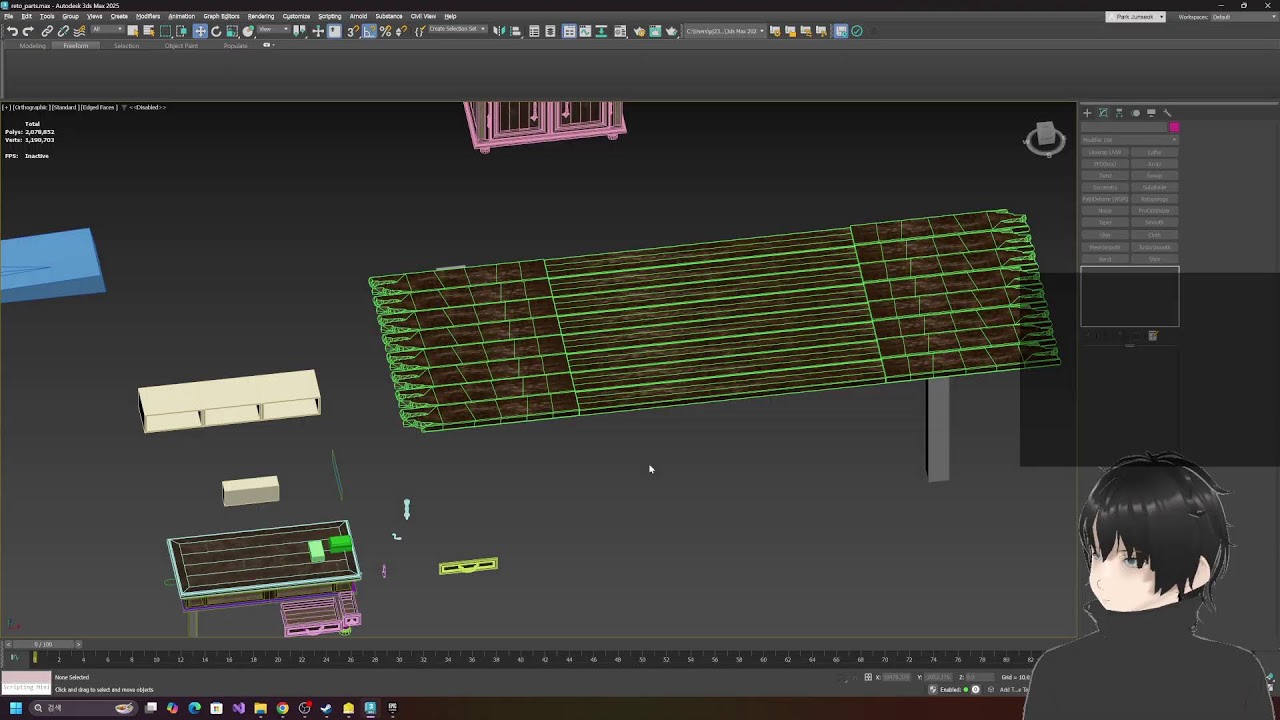Click the object name field in Modify panel
The image size is (1280, 720).
(x=1124, y=127)
